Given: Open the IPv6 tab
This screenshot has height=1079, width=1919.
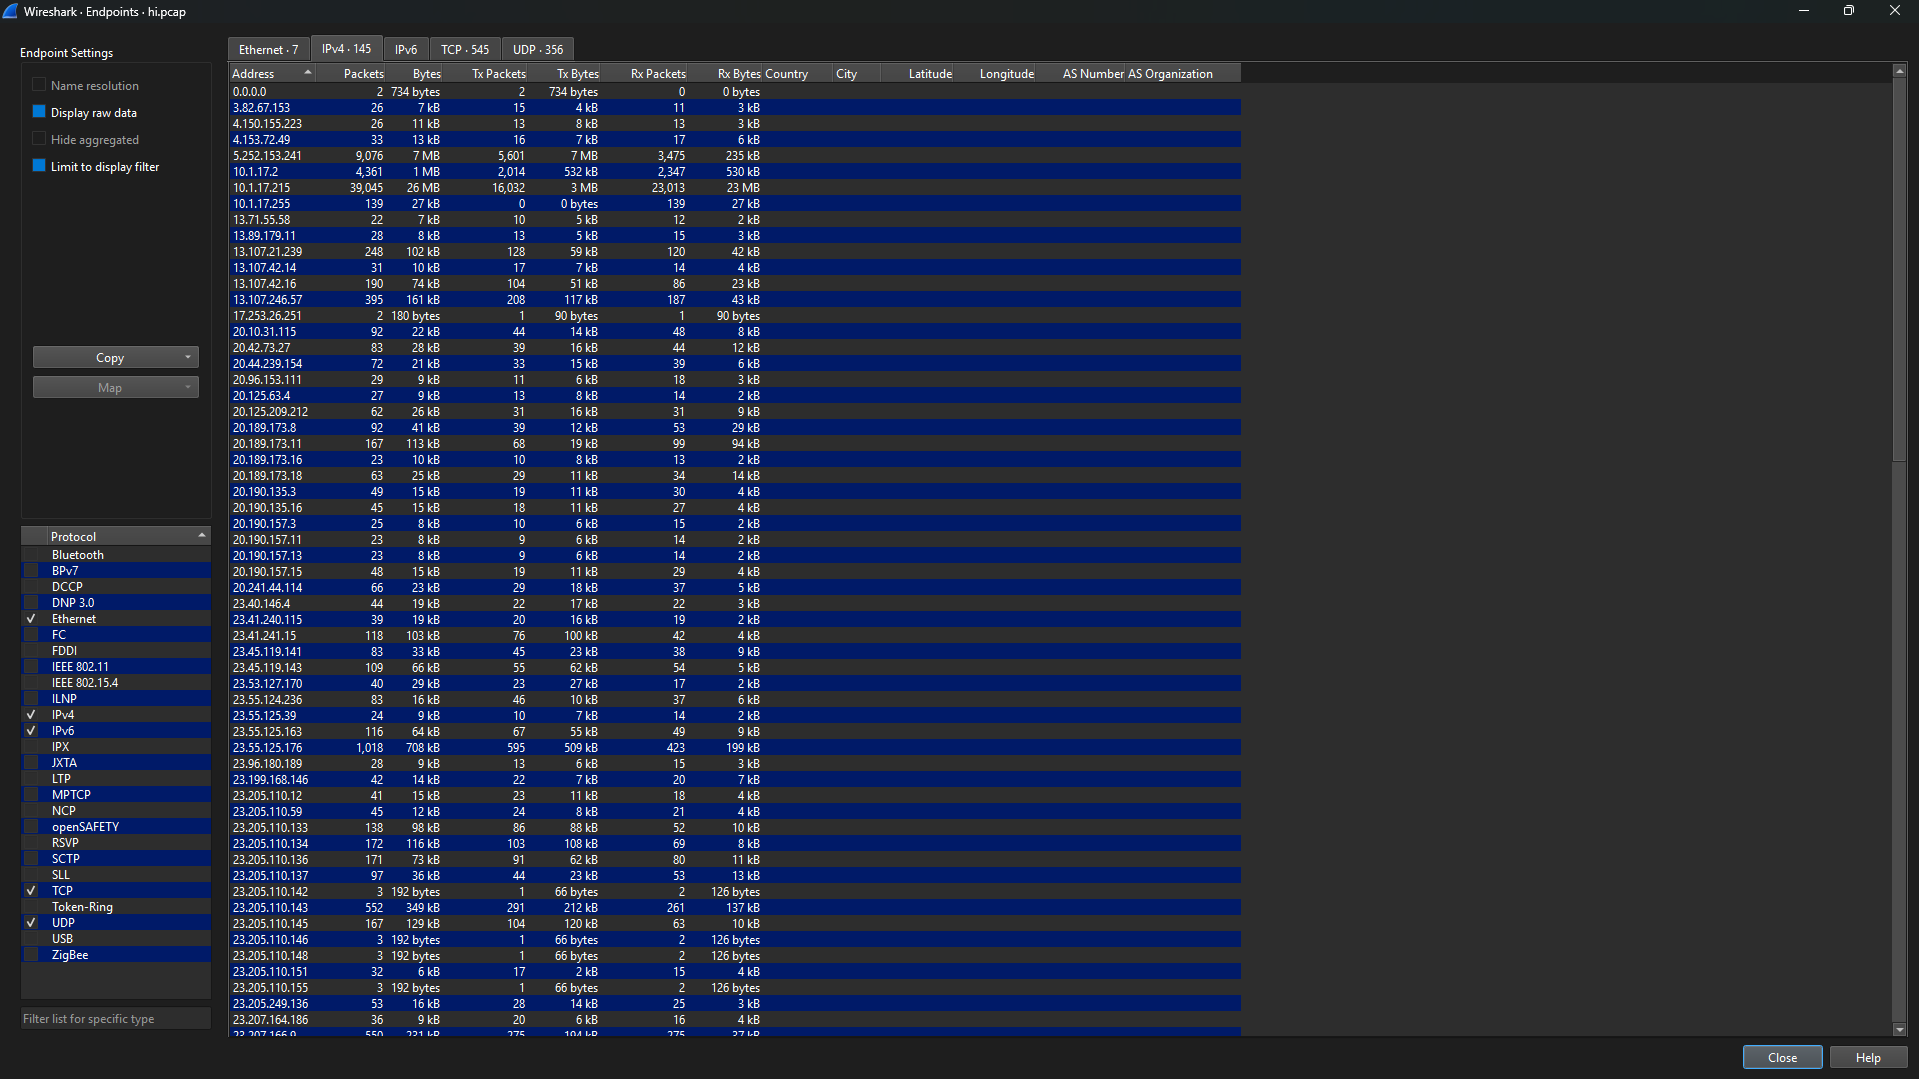Looking at the screenshot, I should pyautogui.click(x=406, y=49).
